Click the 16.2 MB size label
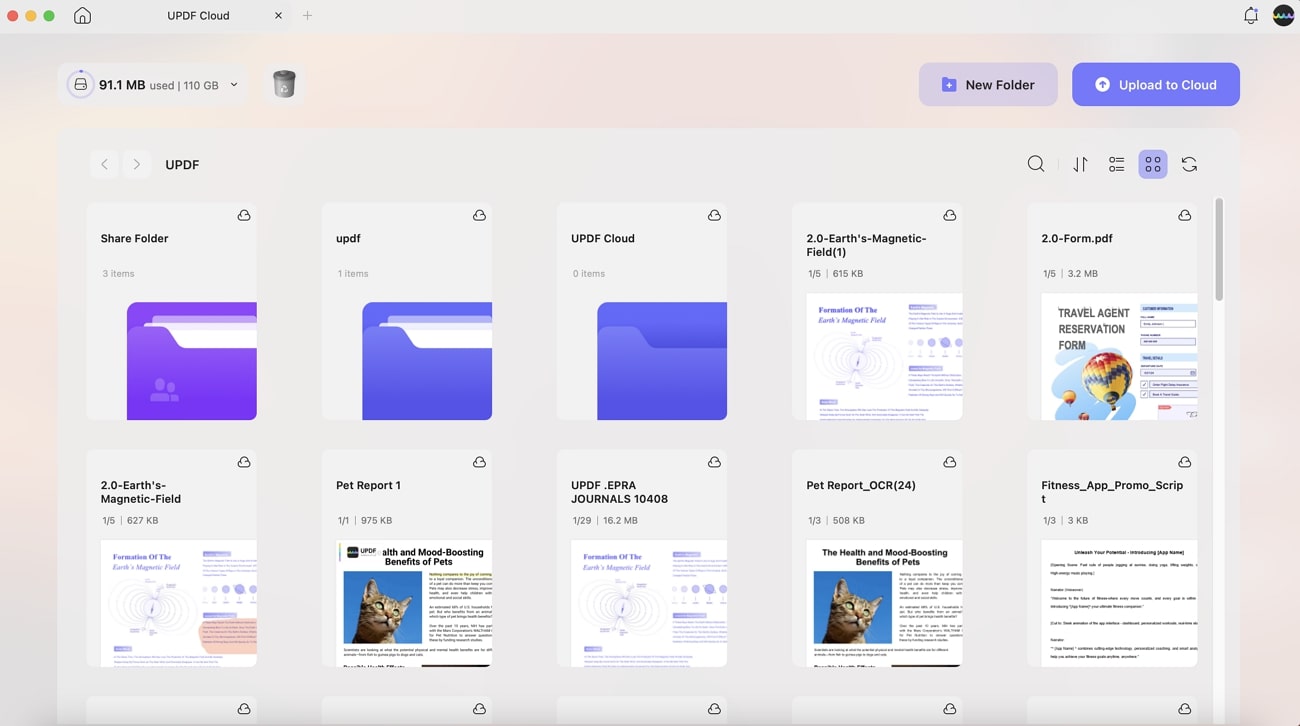1300x726 pixels. pos(619,520)
